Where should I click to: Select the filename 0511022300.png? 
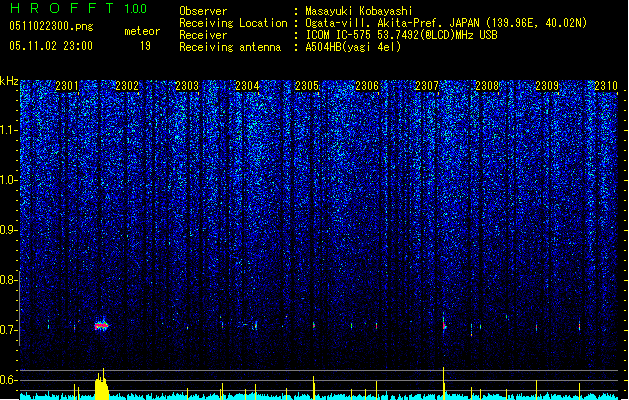[x=51, y=26]
